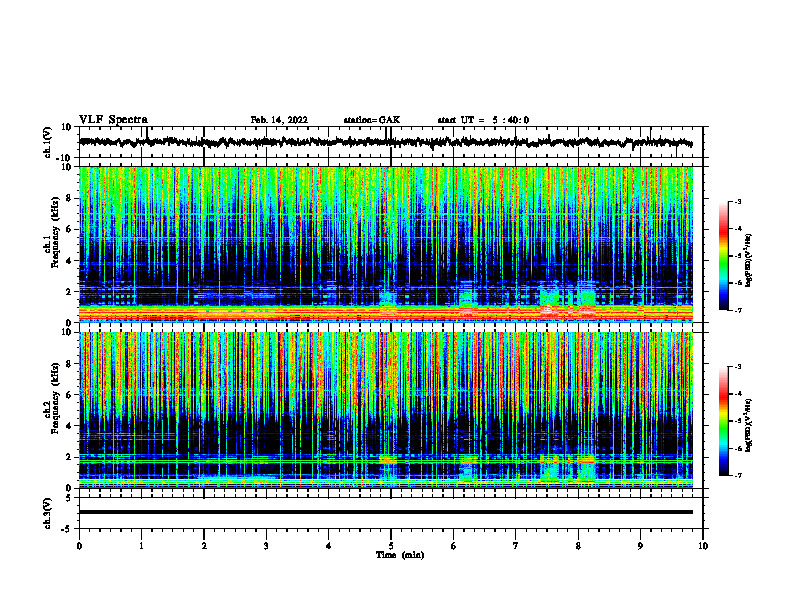Click tick label "4" on the time axis

click(329, 546)
